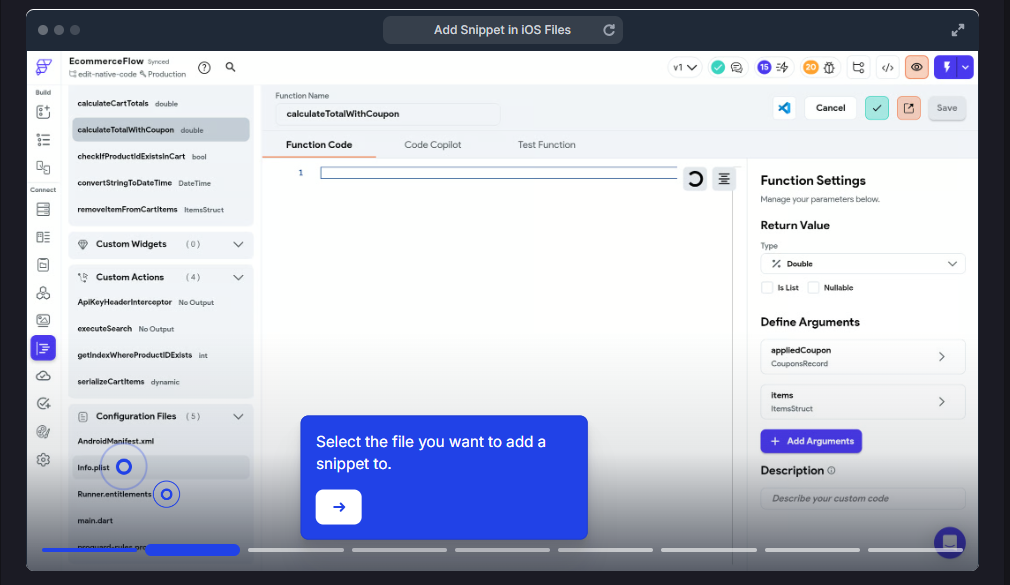Click the format code alignment icon
The image size is (1010, 585).
724,178
